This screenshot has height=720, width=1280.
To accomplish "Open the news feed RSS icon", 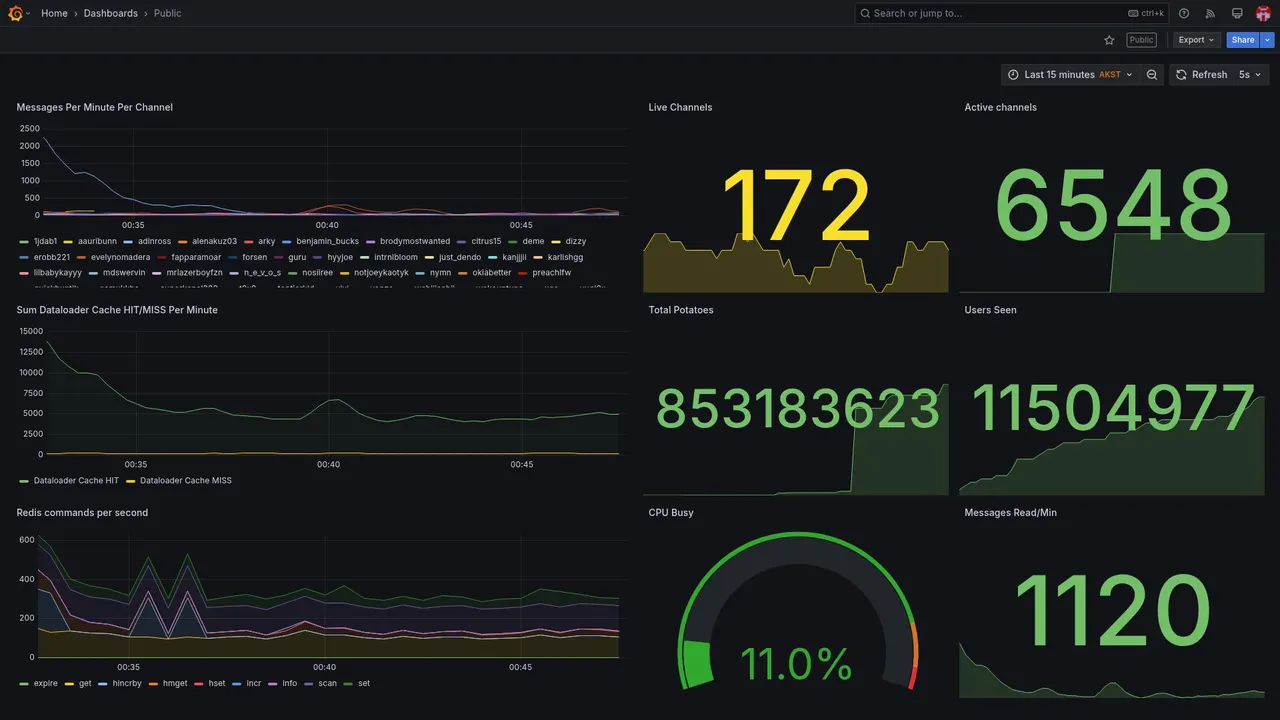I will (1210, 13).
